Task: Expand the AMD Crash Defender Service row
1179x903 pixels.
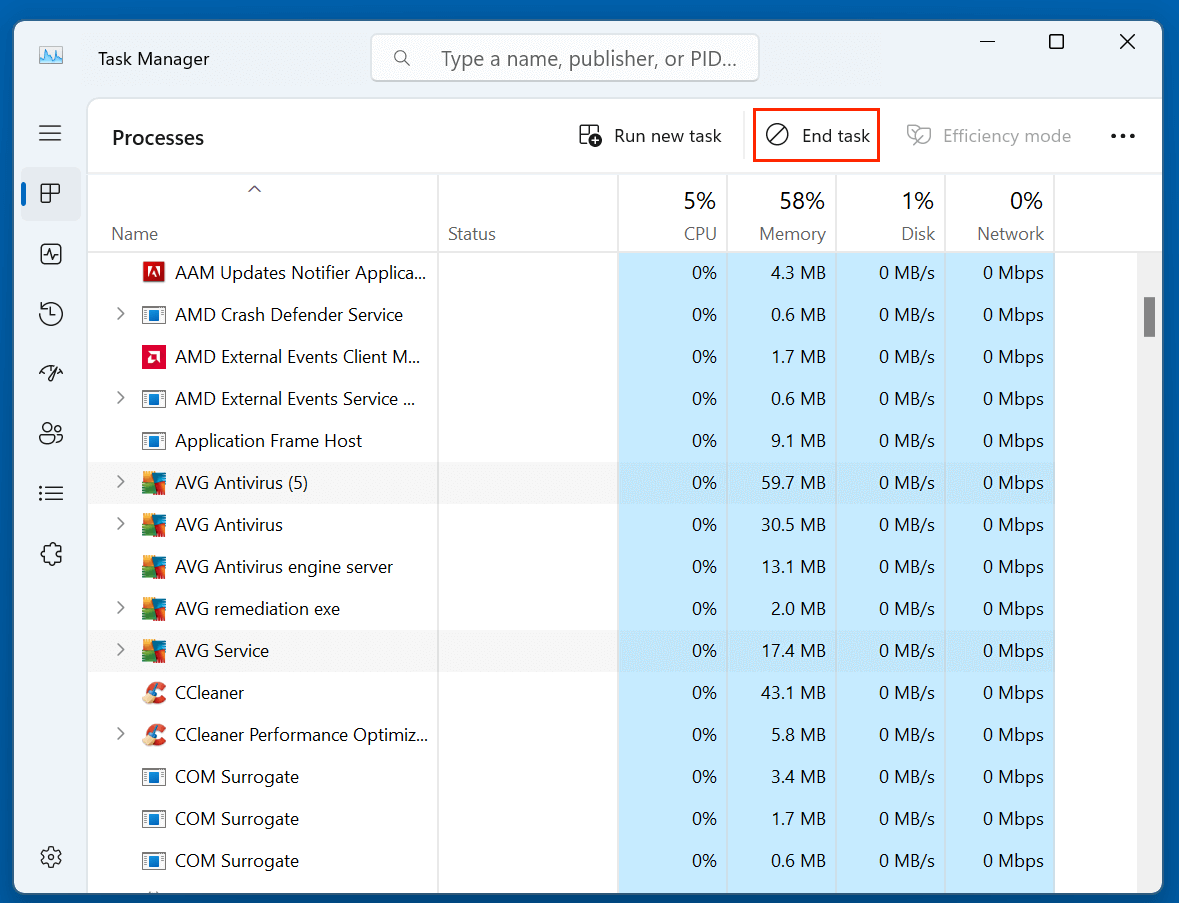Action: tap(120, 314)
